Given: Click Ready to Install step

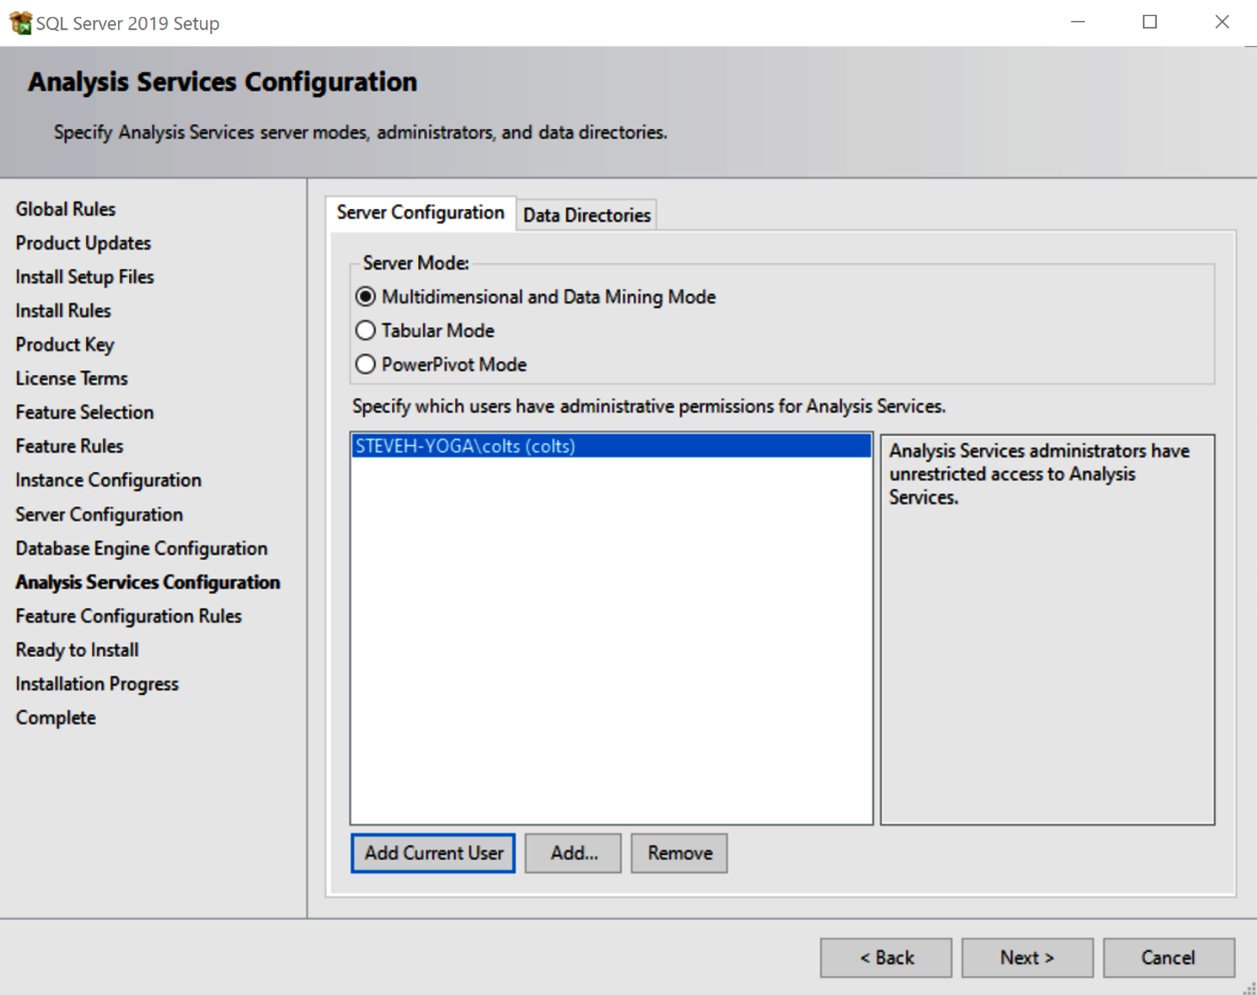Looking at the screenshot, I should [77, 650].
